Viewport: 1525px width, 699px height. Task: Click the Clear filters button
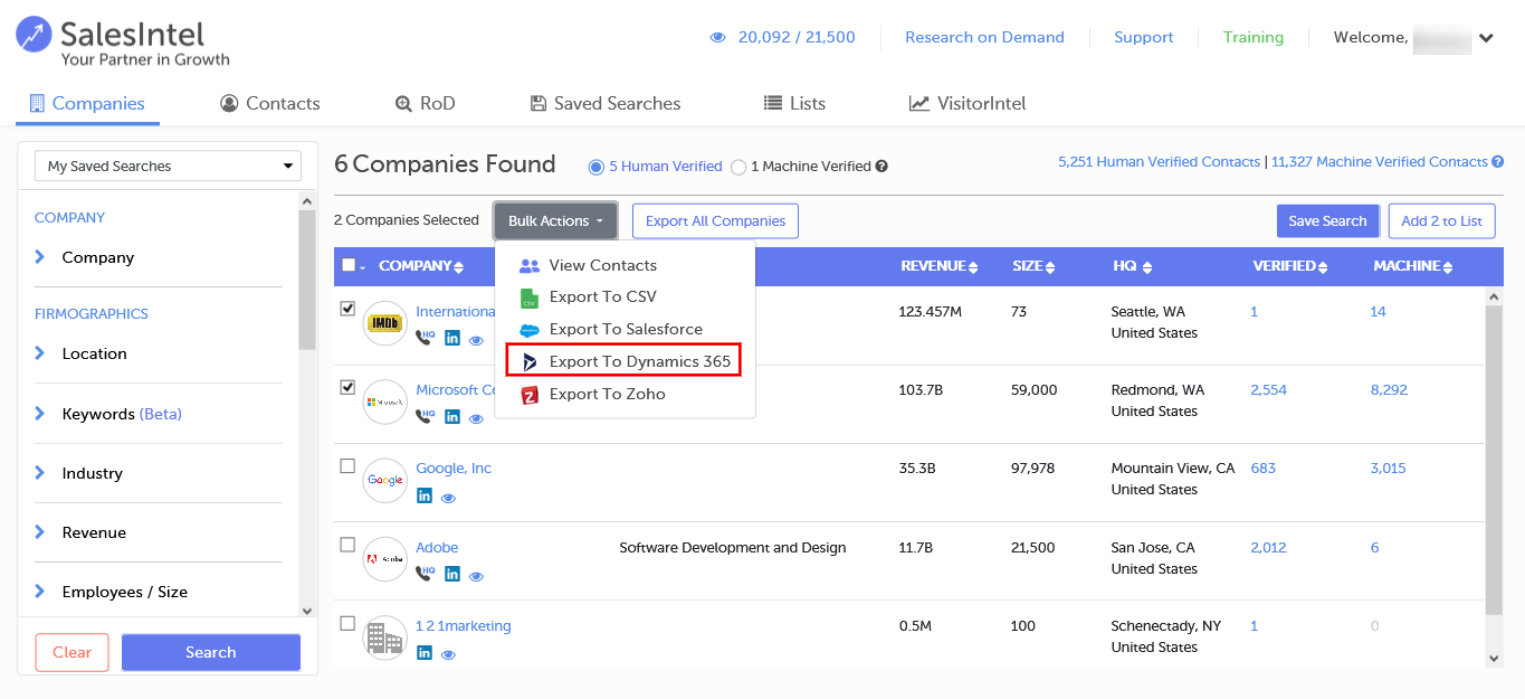click(72, 652)
